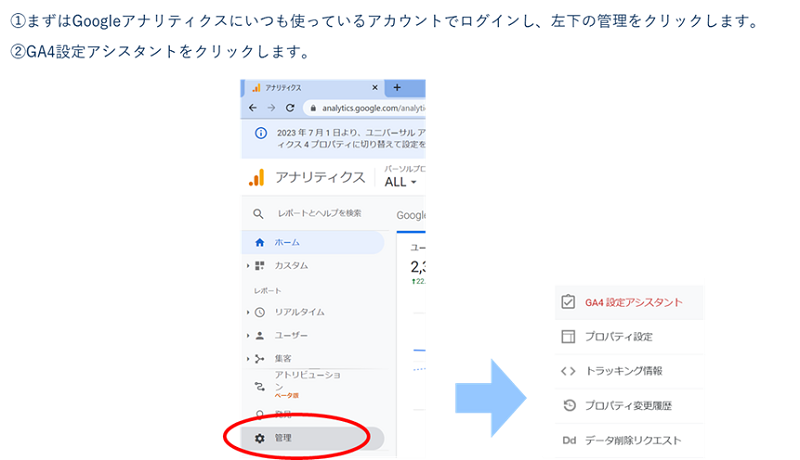Click the info icon in notice banner
Viewport: 800px width, 460px height.
(x=261, y=133)
